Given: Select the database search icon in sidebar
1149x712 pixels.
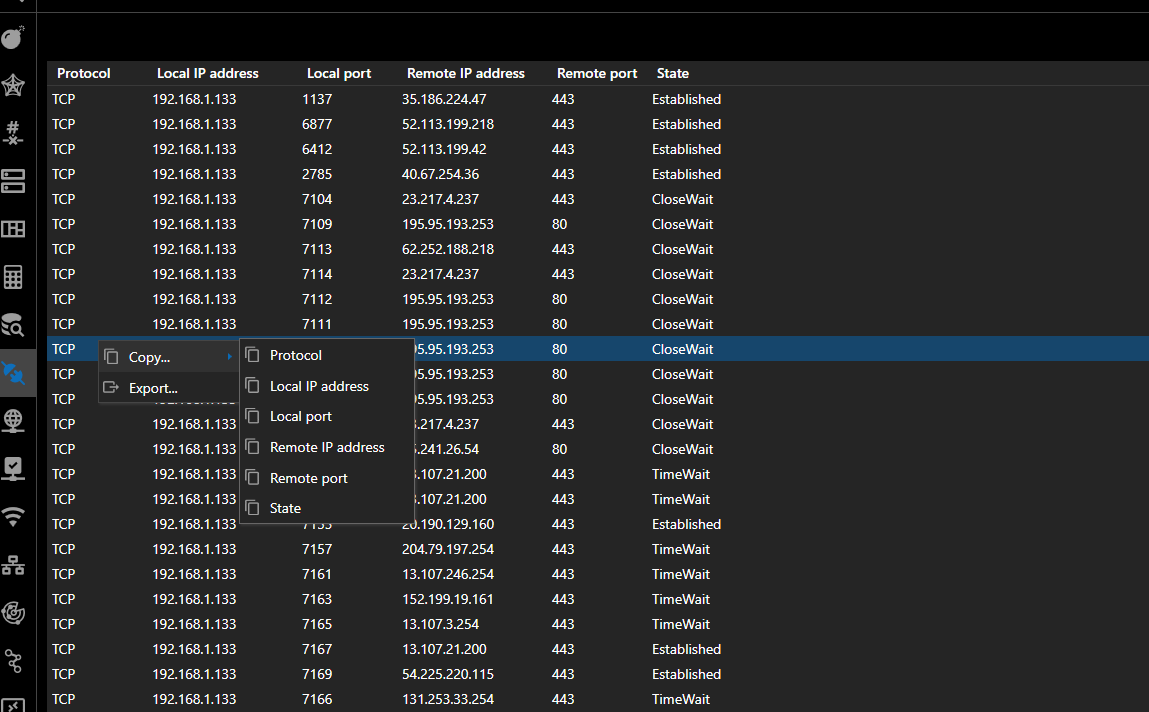Looking at the screenshot, I should click(x=13, y=325).
